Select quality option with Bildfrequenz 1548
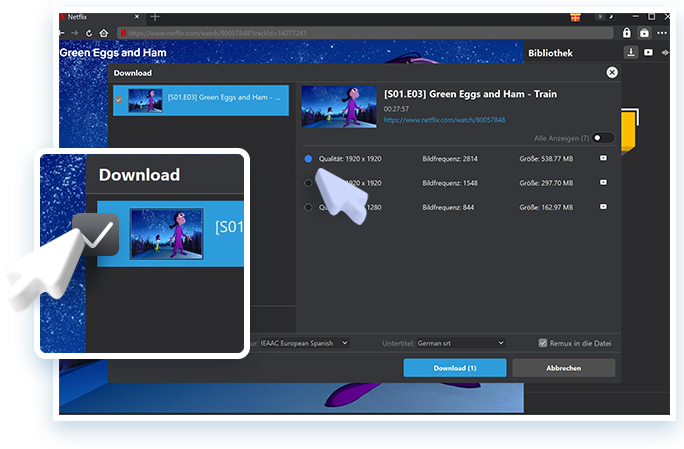This screenshot has height=449, width=684. tap(308, 183)
